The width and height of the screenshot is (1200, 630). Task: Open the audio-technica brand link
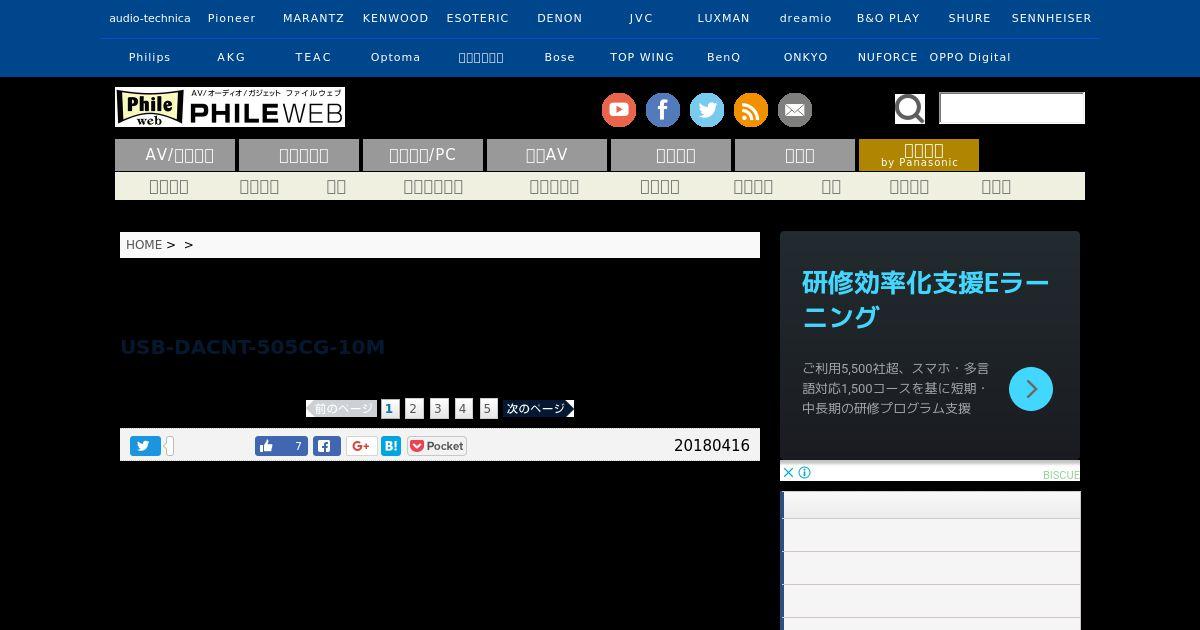click(x=150, y=18)
